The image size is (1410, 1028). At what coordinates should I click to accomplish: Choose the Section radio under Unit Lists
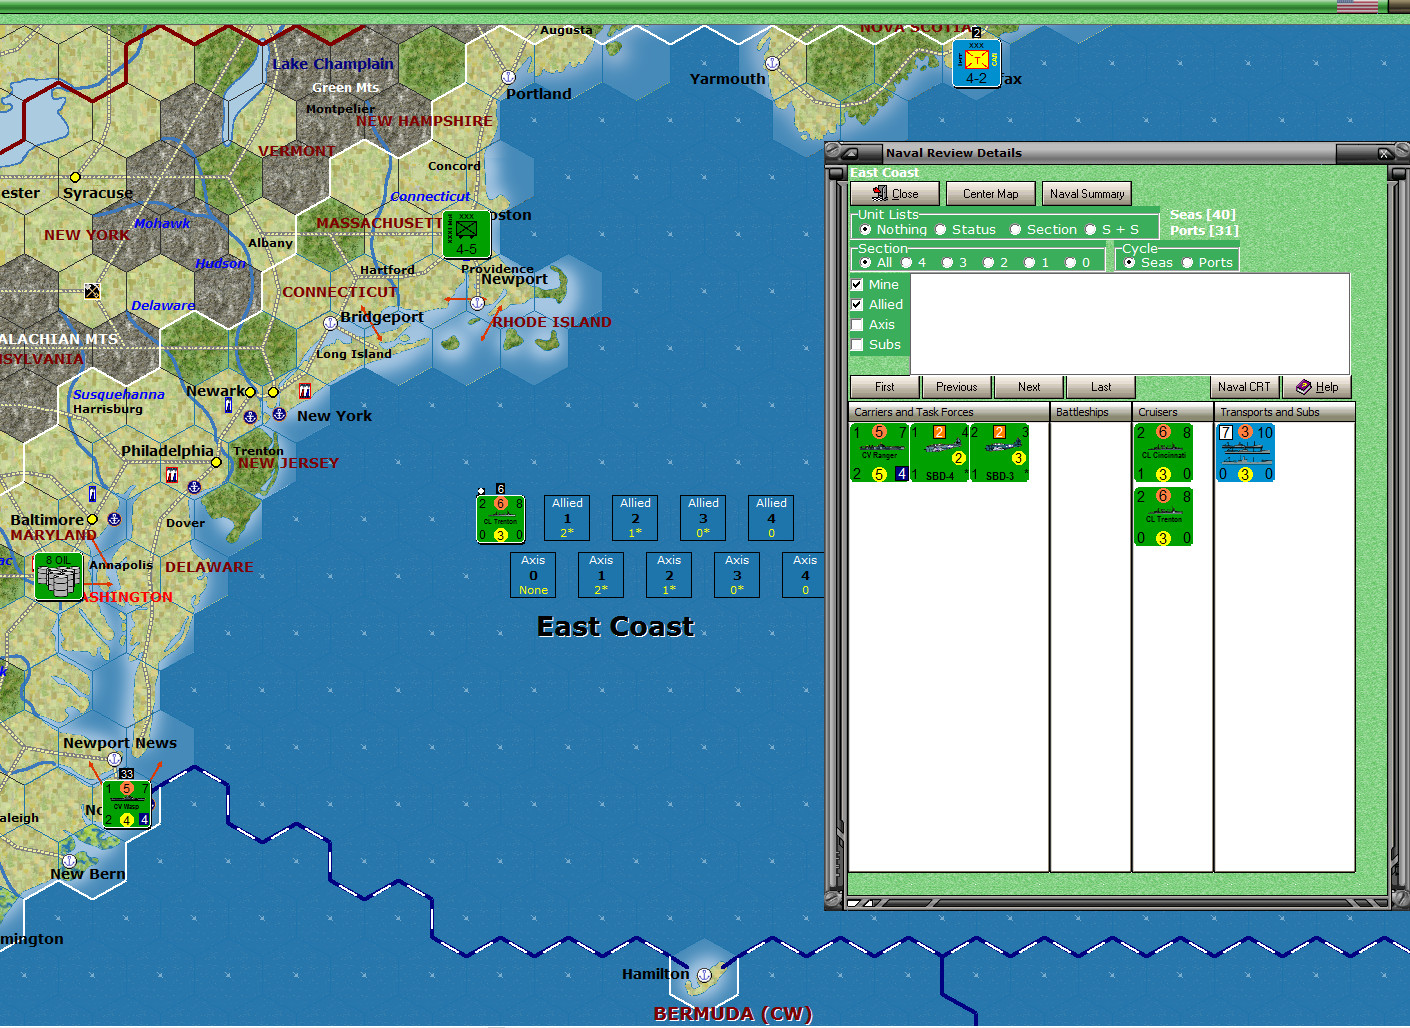click(1016, 230)
